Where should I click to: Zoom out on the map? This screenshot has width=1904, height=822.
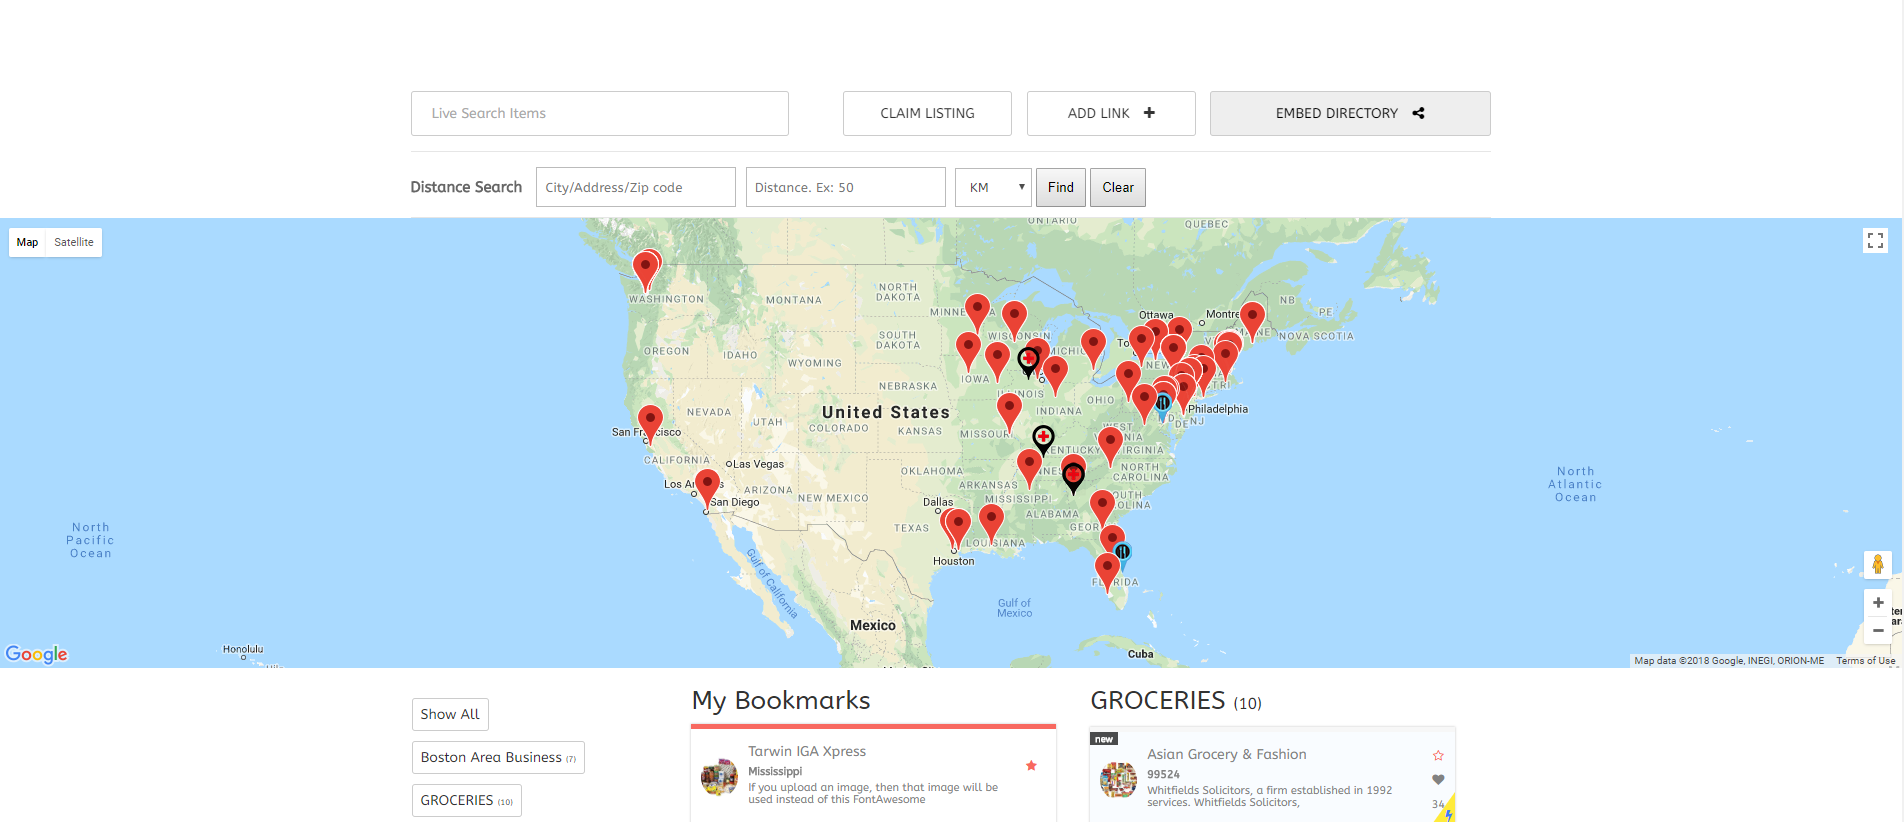(1877, 631)
